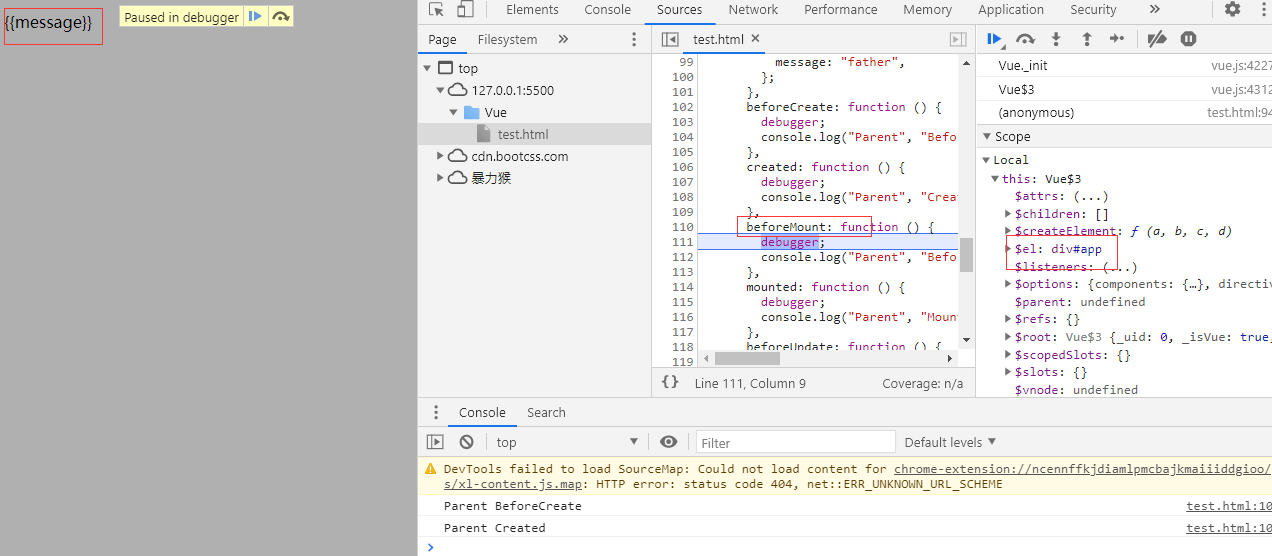Show more DevTools tabs chevron
The height and width of the screenshot is (556, 1272).
click(x=1155, y=10)
